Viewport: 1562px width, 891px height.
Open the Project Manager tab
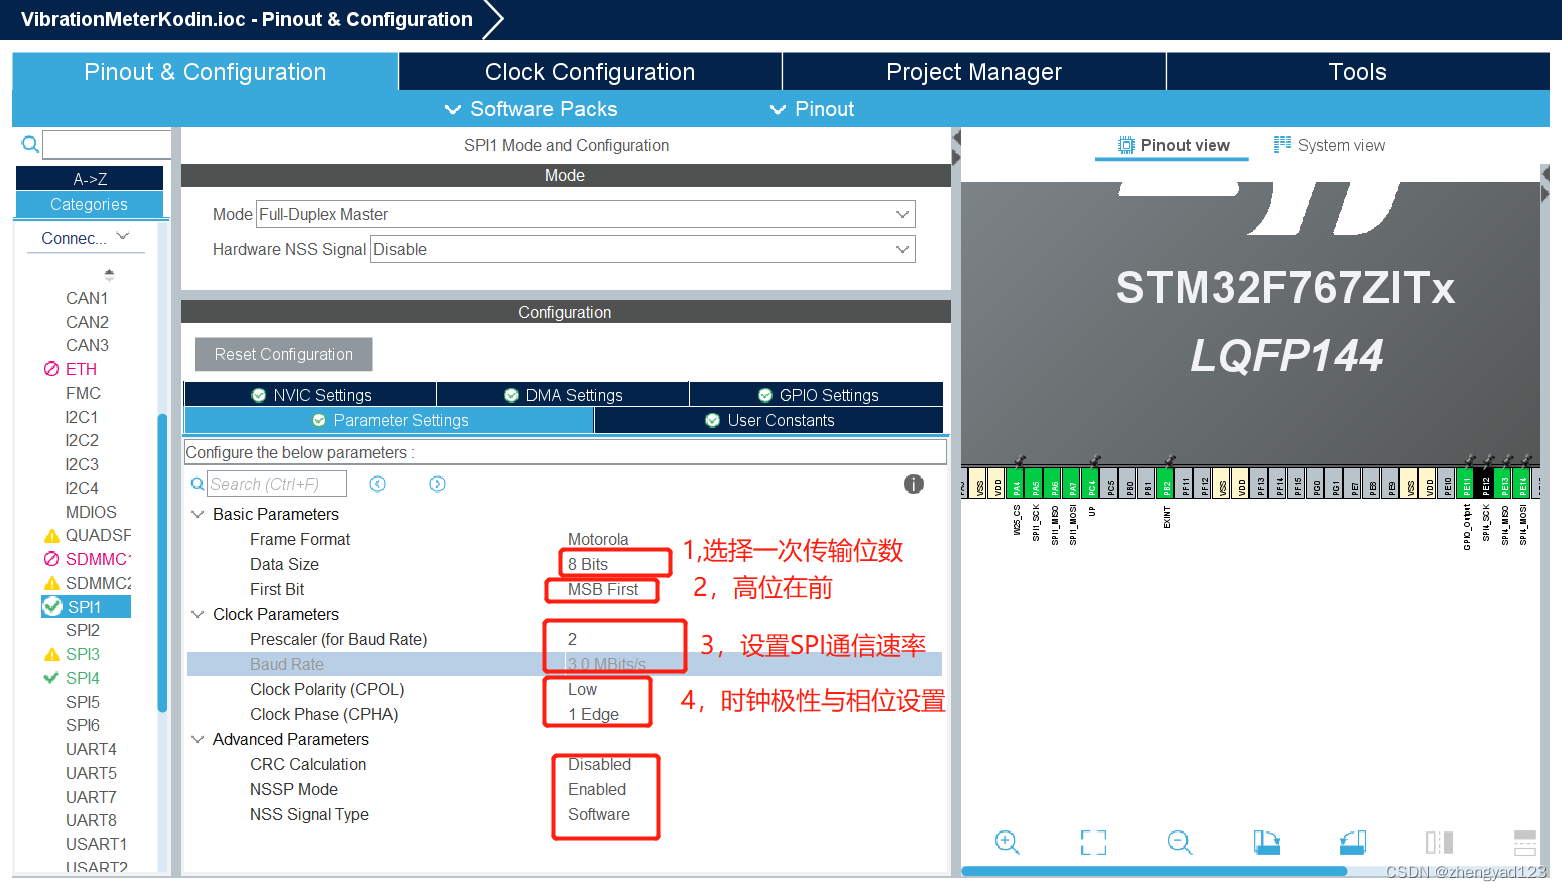tap(974, 72)
